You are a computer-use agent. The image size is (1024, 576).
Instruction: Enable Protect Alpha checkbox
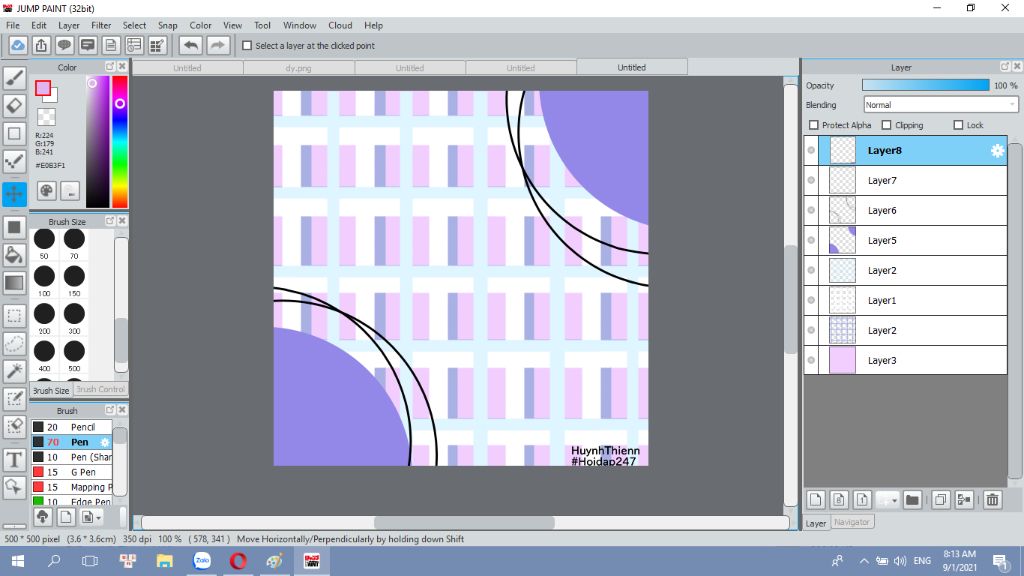pyautogui.click(x=814, y=125)
